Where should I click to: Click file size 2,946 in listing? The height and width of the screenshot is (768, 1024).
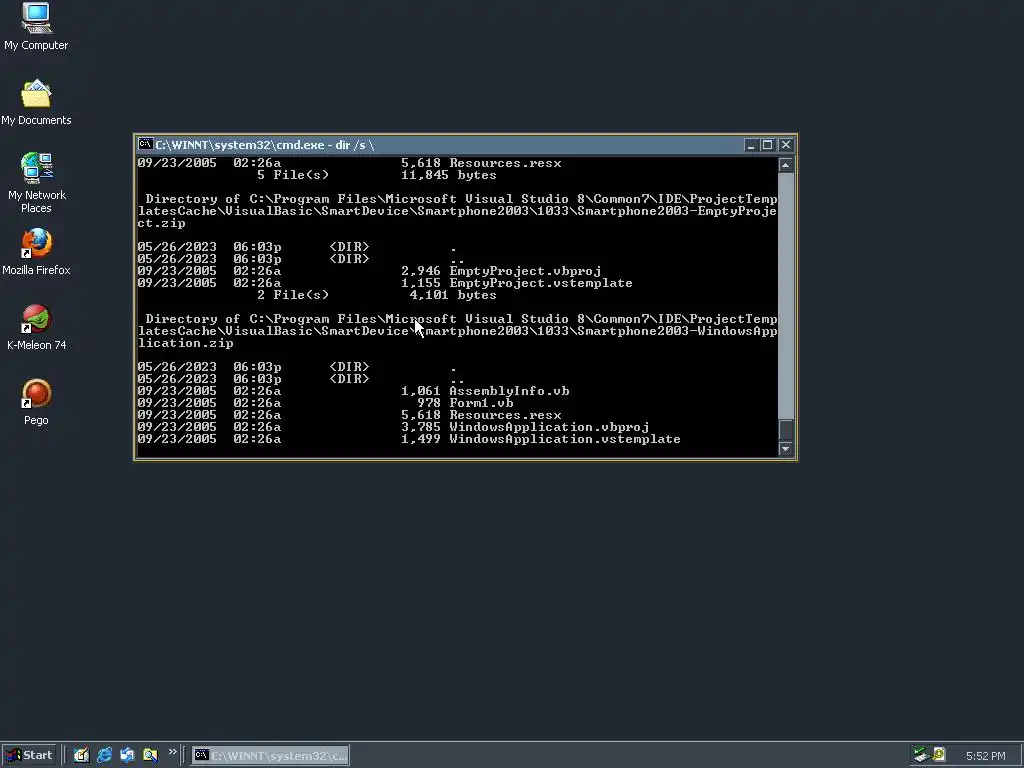pos(421,271)
